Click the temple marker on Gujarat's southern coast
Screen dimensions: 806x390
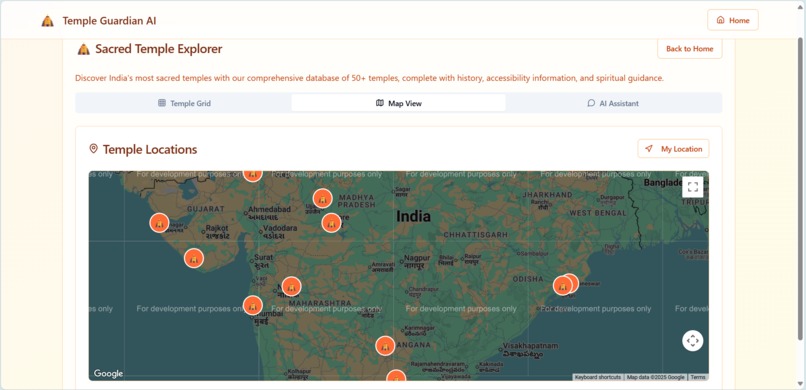[194, 258]
